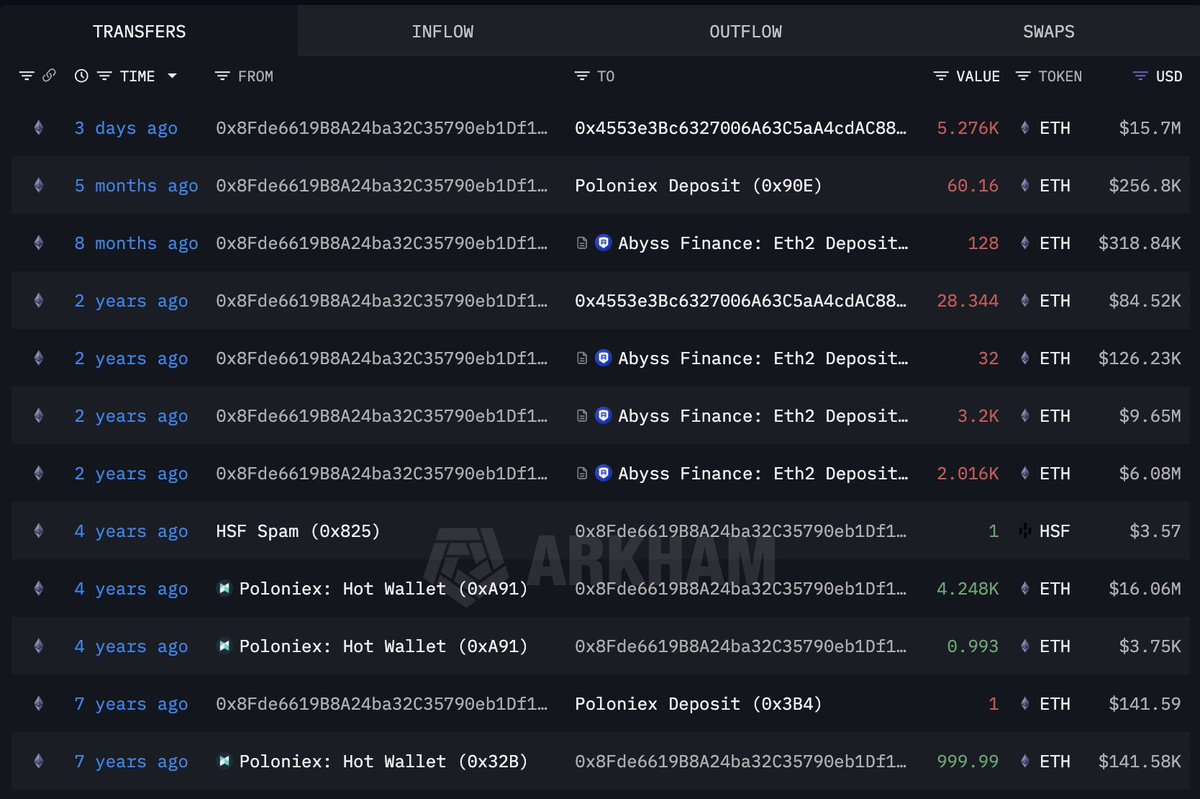
Task: Expand the TIME sort dropdown arrow
Action: click(x=172, y=76)
